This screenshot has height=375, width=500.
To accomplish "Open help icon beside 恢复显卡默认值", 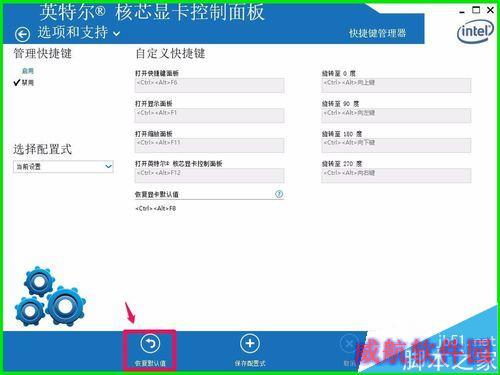I will [x=279, y=194].
